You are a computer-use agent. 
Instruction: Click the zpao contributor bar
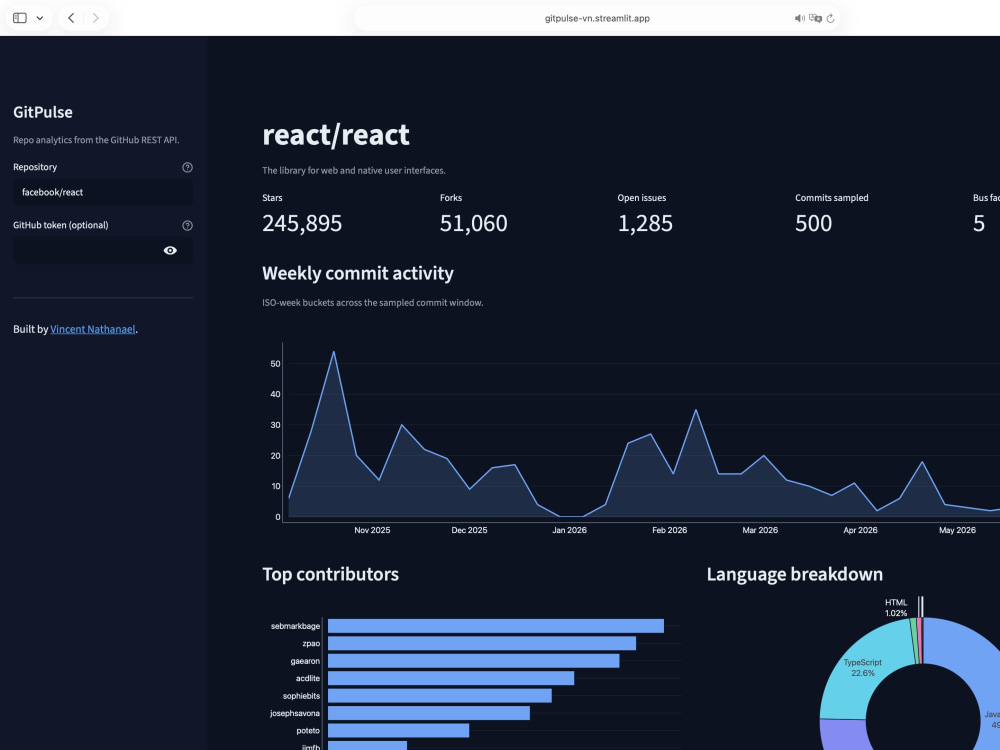482,643
